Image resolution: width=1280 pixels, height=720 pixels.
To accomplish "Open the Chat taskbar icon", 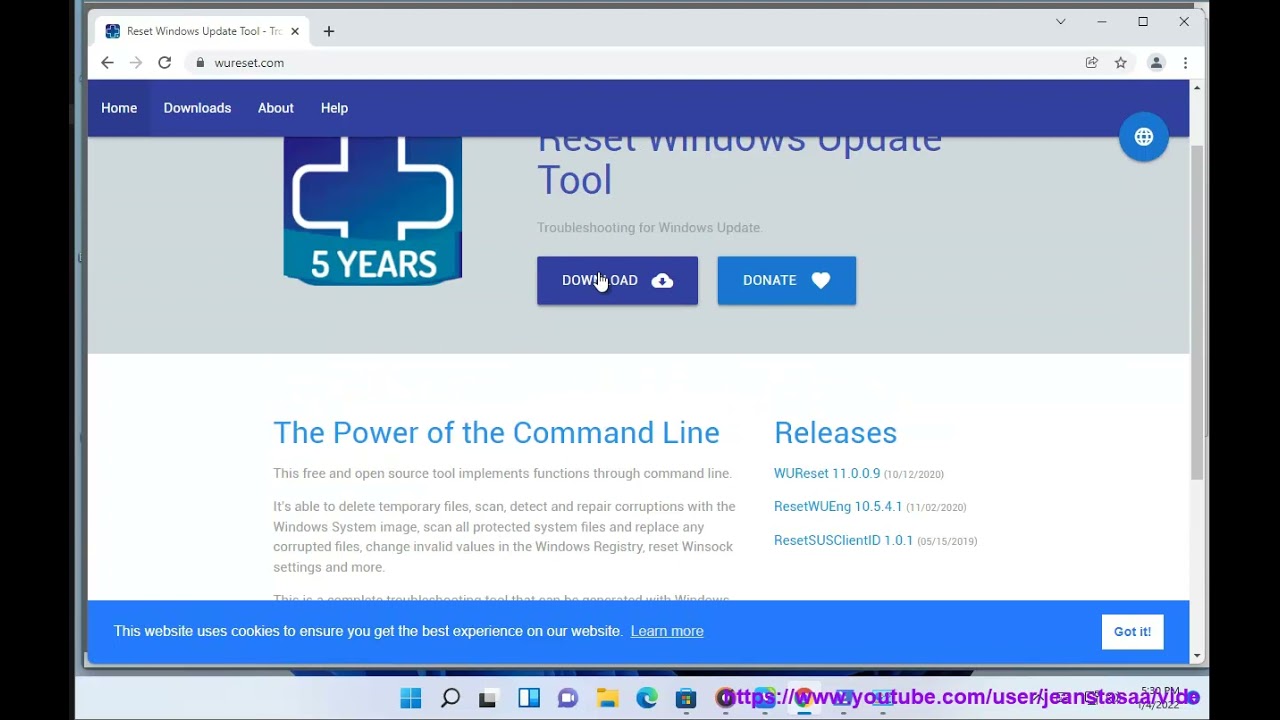I will coord(568,698).
